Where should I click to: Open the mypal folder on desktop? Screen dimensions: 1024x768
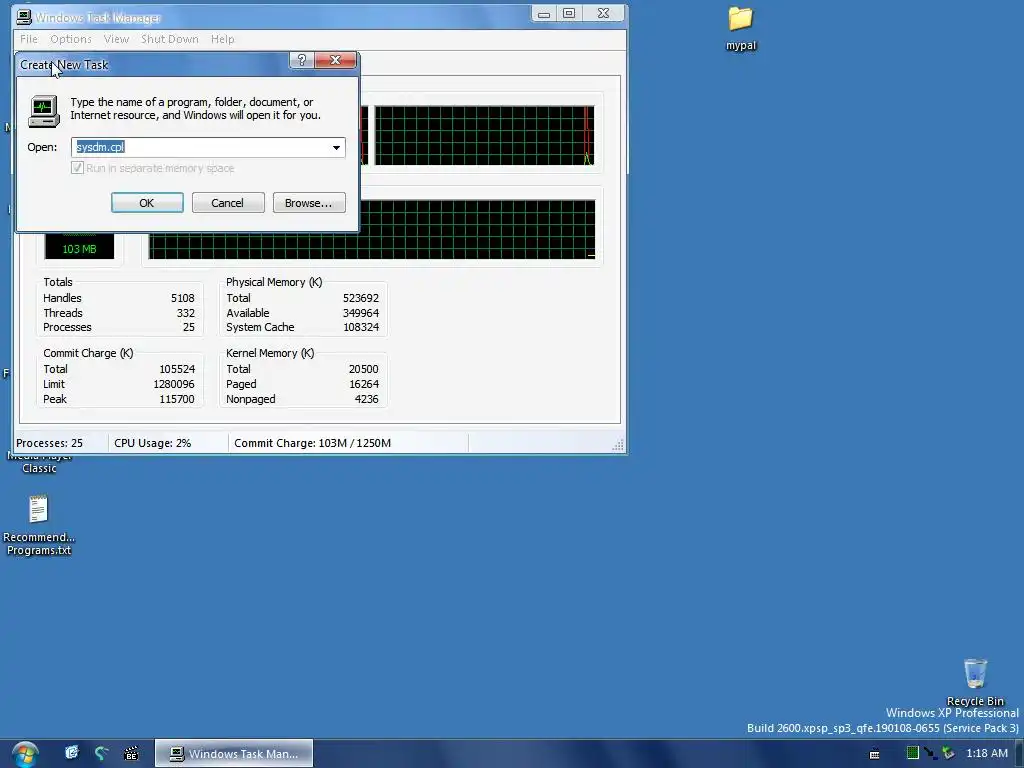pos(741,28)
